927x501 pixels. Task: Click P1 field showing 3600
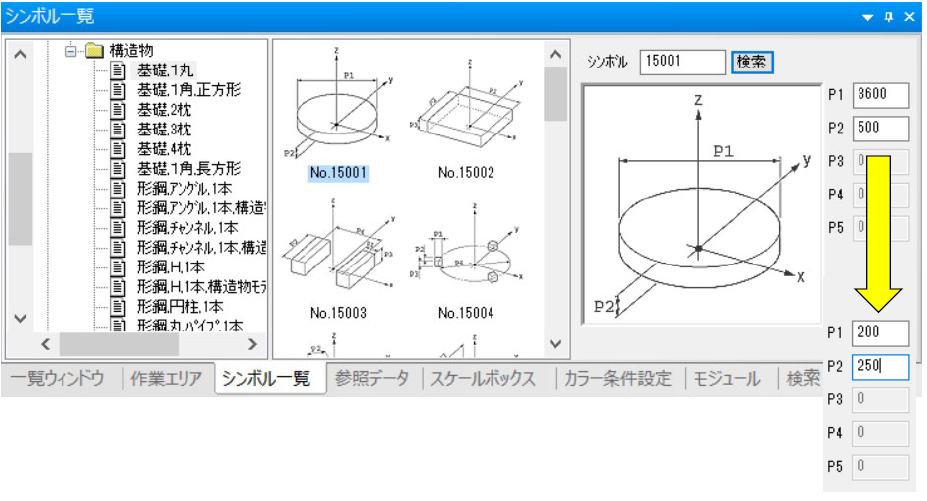tap(880, 95)
